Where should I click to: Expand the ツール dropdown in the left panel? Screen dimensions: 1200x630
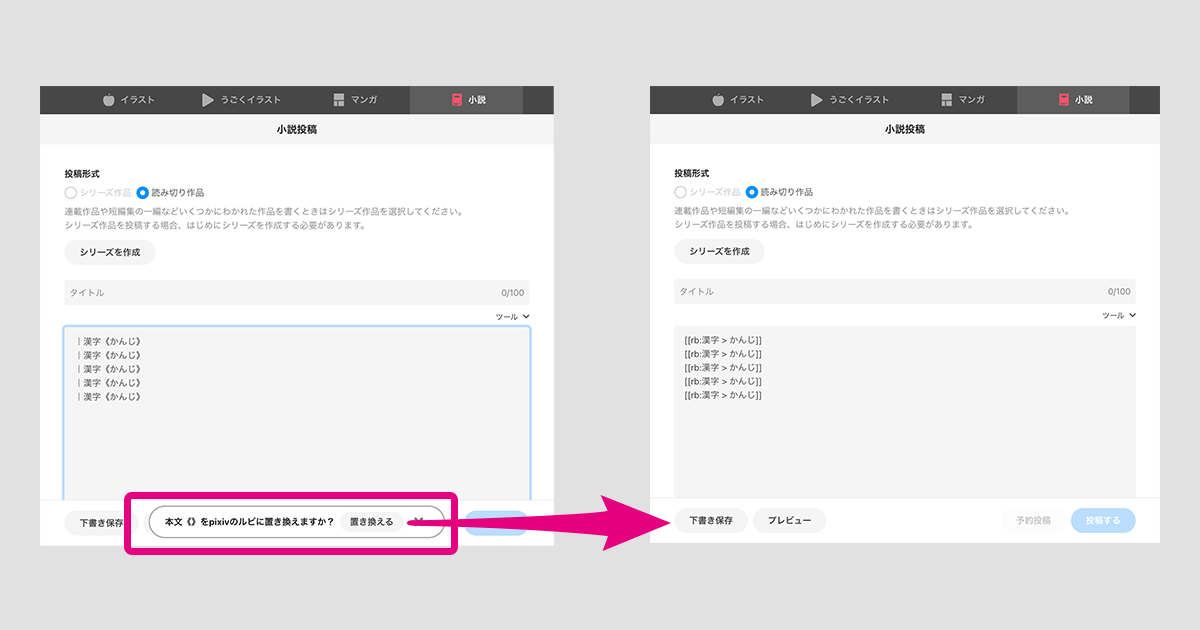512,316
